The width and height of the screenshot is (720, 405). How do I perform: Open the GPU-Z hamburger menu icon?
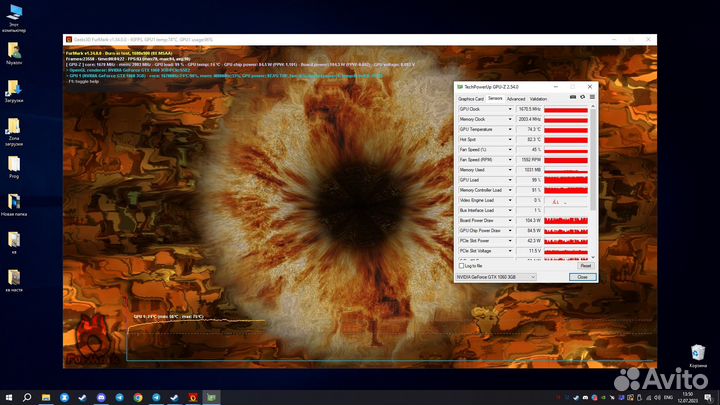(x=592, y=97)
